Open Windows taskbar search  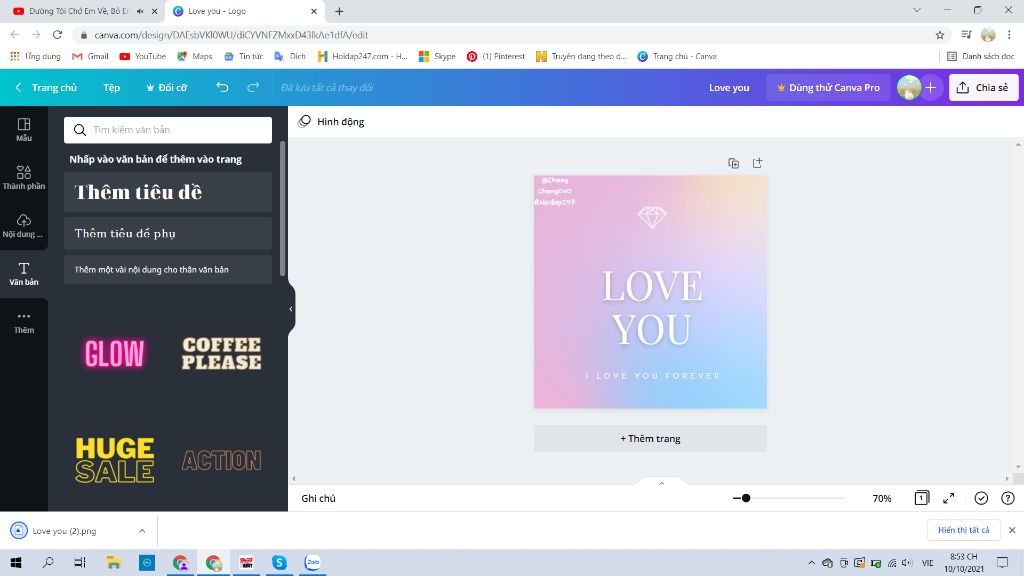click(48, 562)
